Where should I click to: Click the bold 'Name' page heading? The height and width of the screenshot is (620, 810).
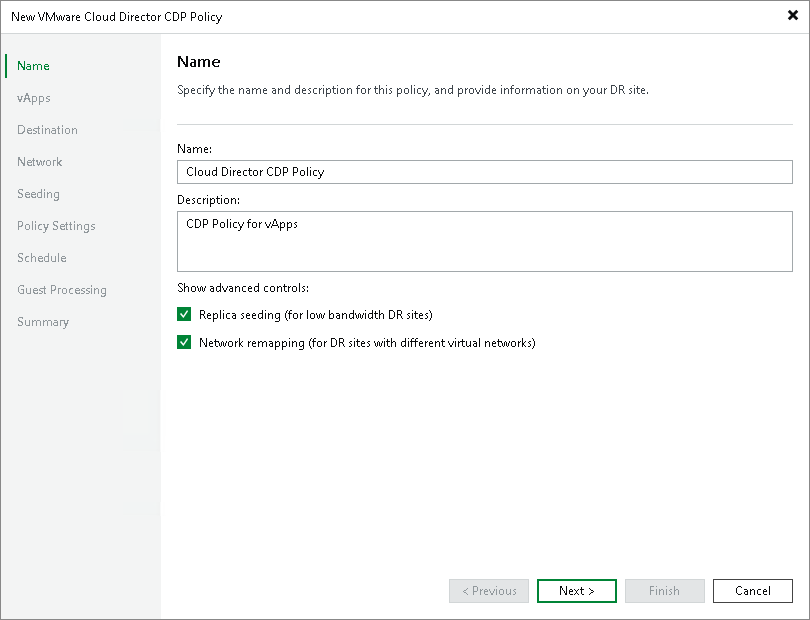(198, 62)
